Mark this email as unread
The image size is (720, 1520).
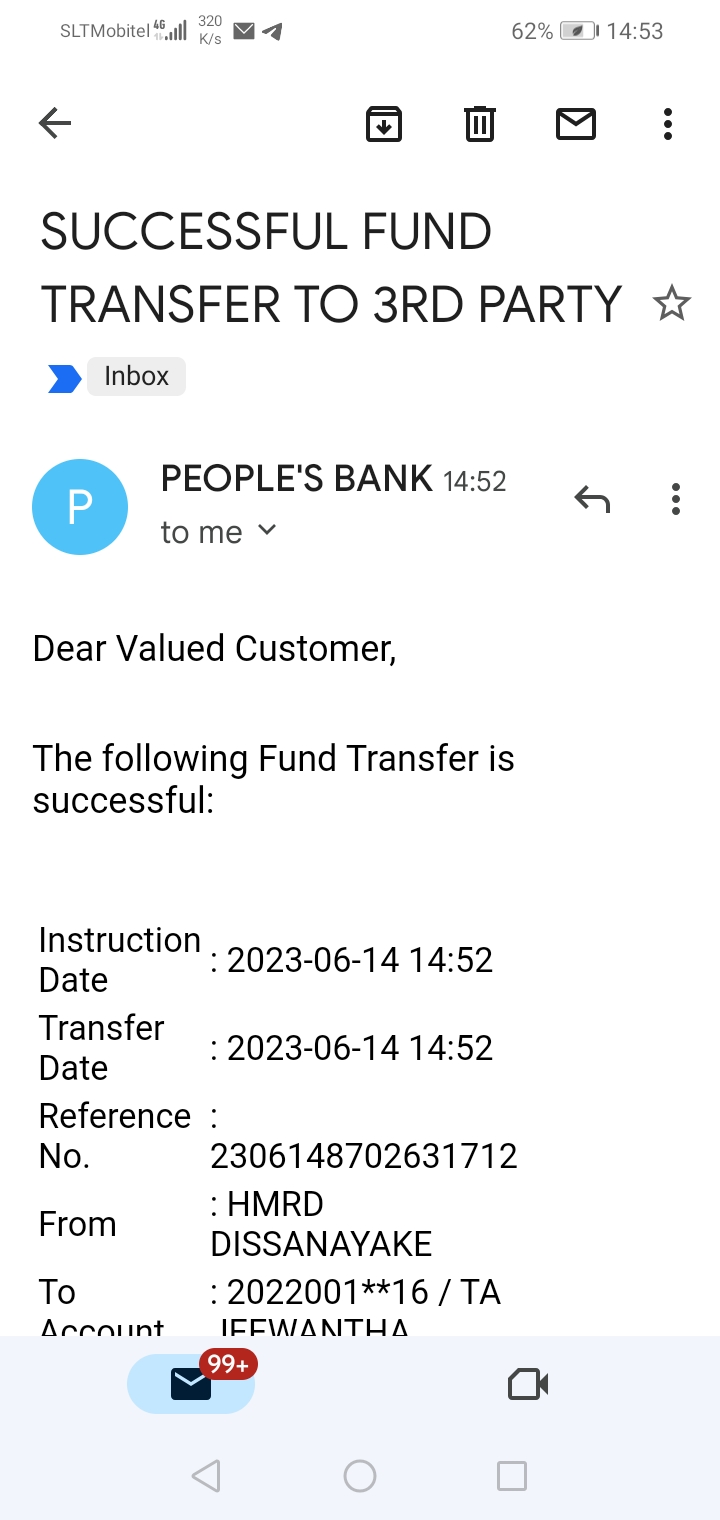pyautogui.click(x=575, y=124)
